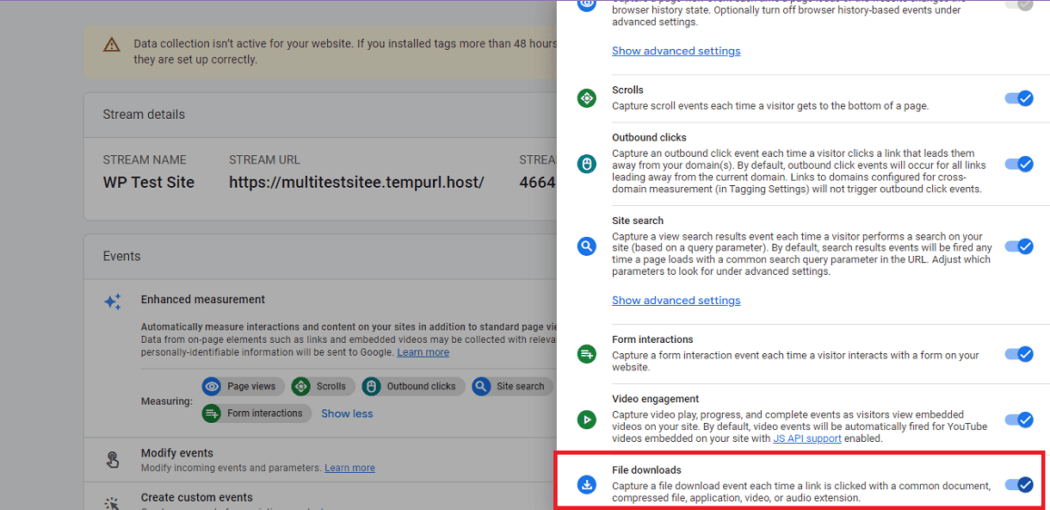This screenshot has width=1050, height=510.
Task: Click the Outbound clicks title in the panel
Action: [649, 137]
